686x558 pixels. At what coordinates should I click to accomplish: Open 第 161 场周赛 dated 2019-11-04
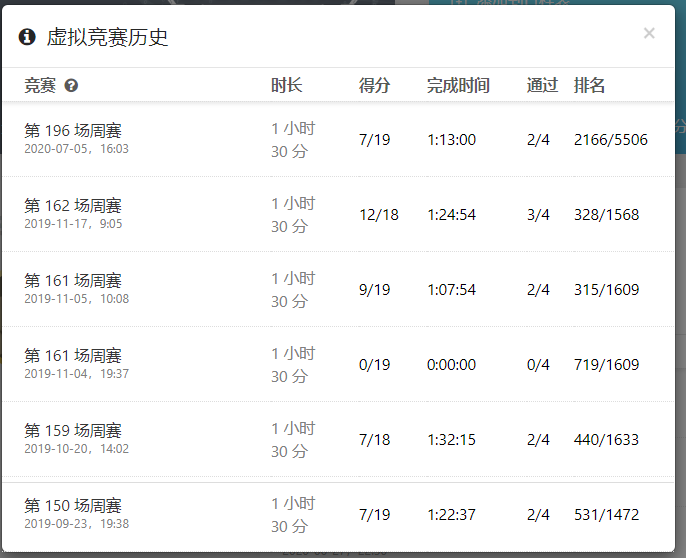tap(73, 356)
